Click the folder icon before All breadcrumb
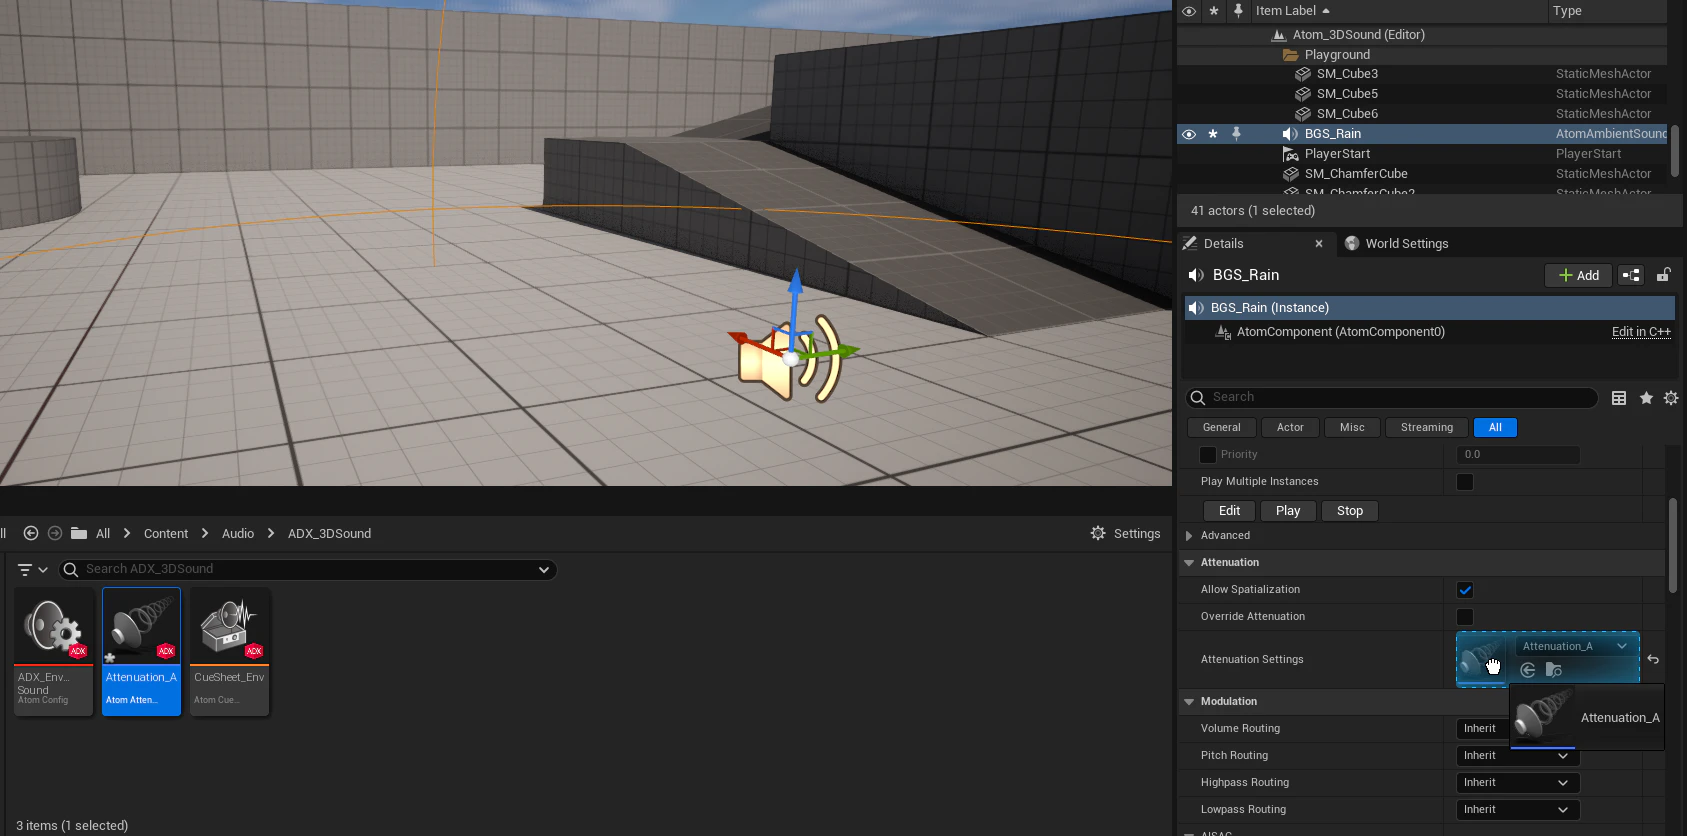Image resolution: width=1687 pixels, height=836 pixels. [78, 533]
